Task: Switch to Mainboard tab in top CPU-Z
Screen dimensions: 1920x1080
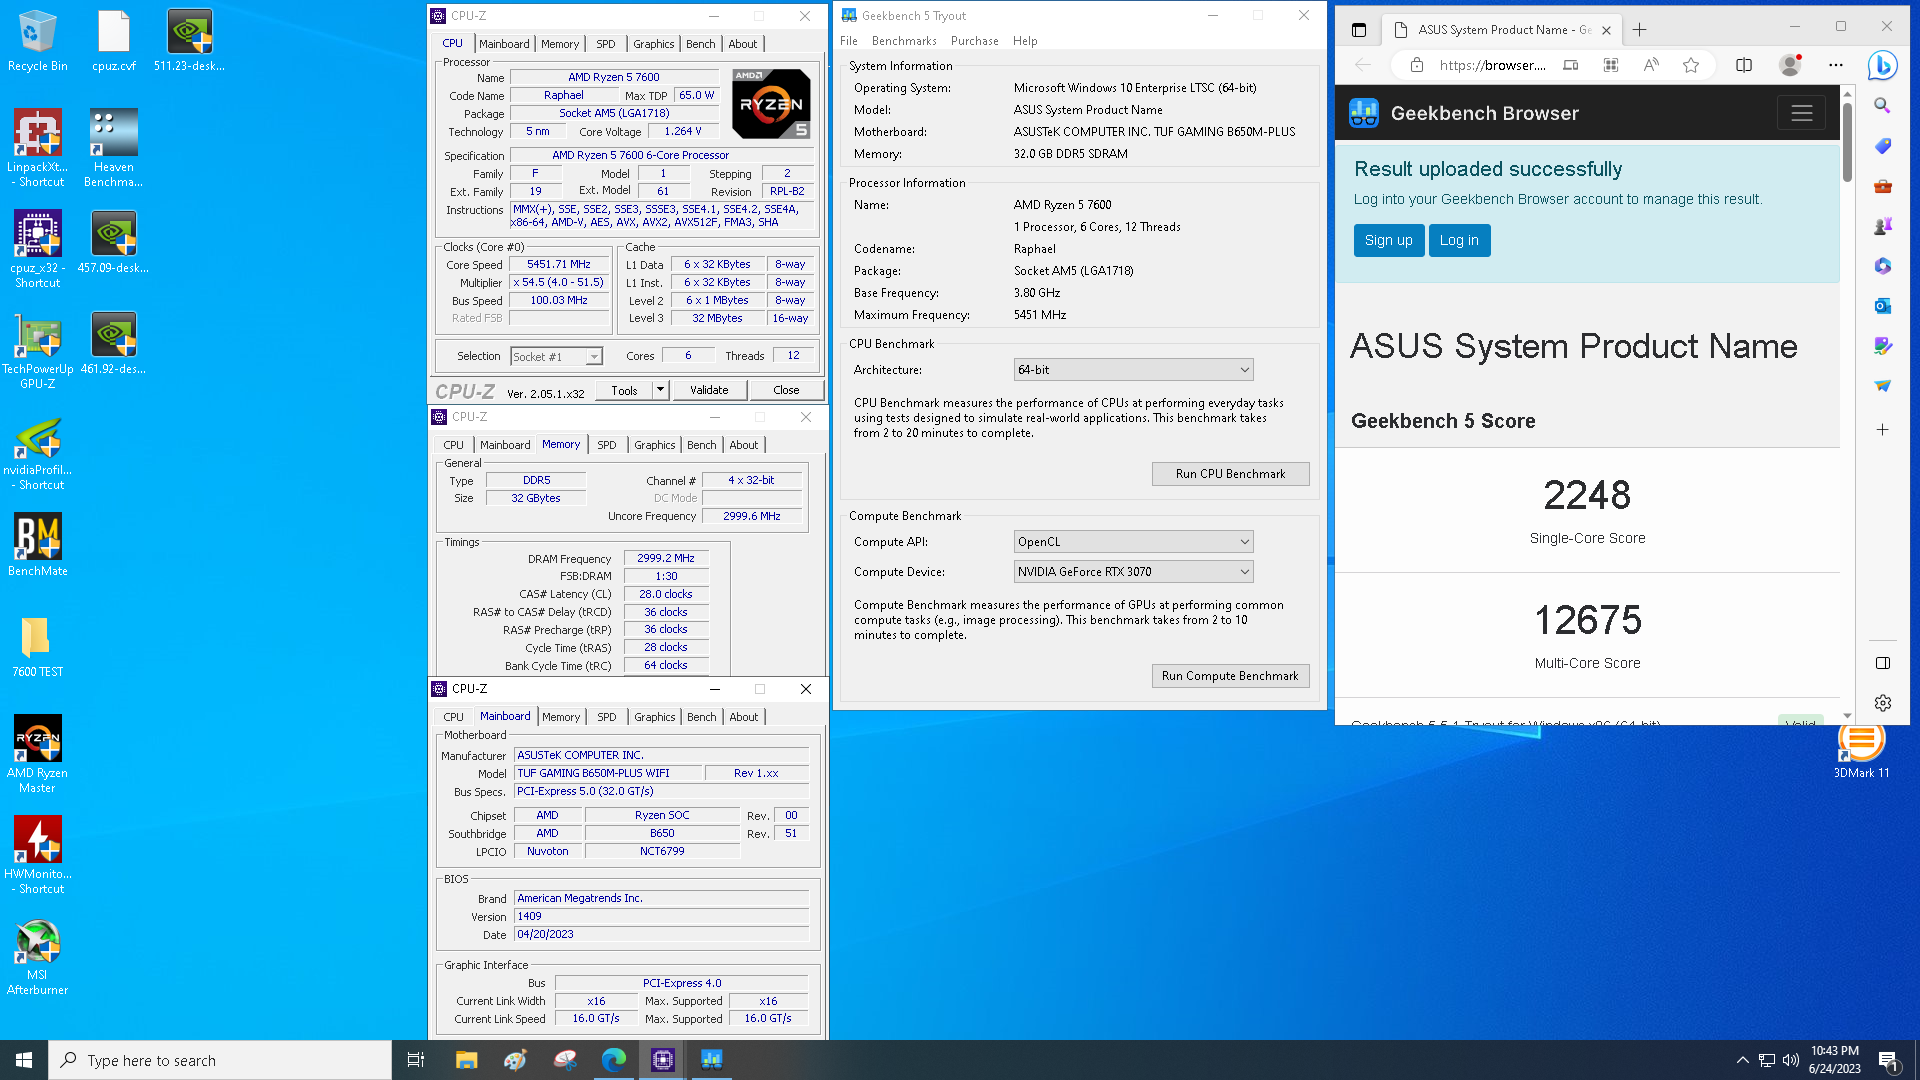Action: point(504,44)
